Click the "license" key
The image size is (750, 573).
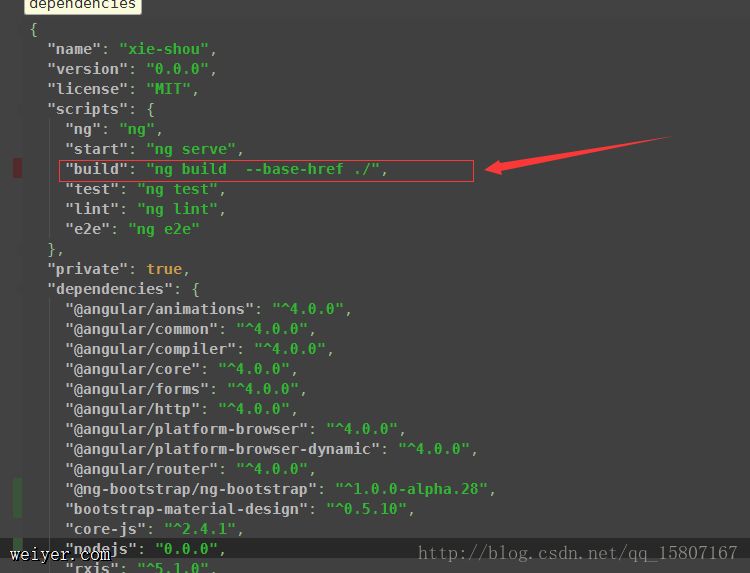88,89
